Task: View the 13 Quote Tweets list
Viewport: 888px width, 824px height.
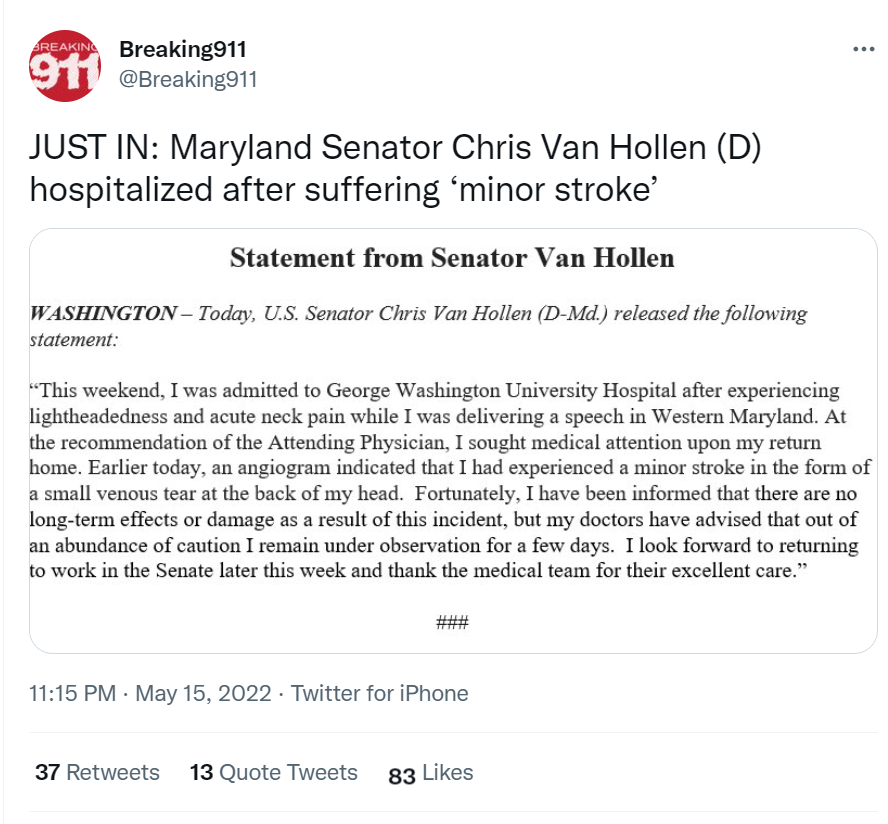Action: 274,772
